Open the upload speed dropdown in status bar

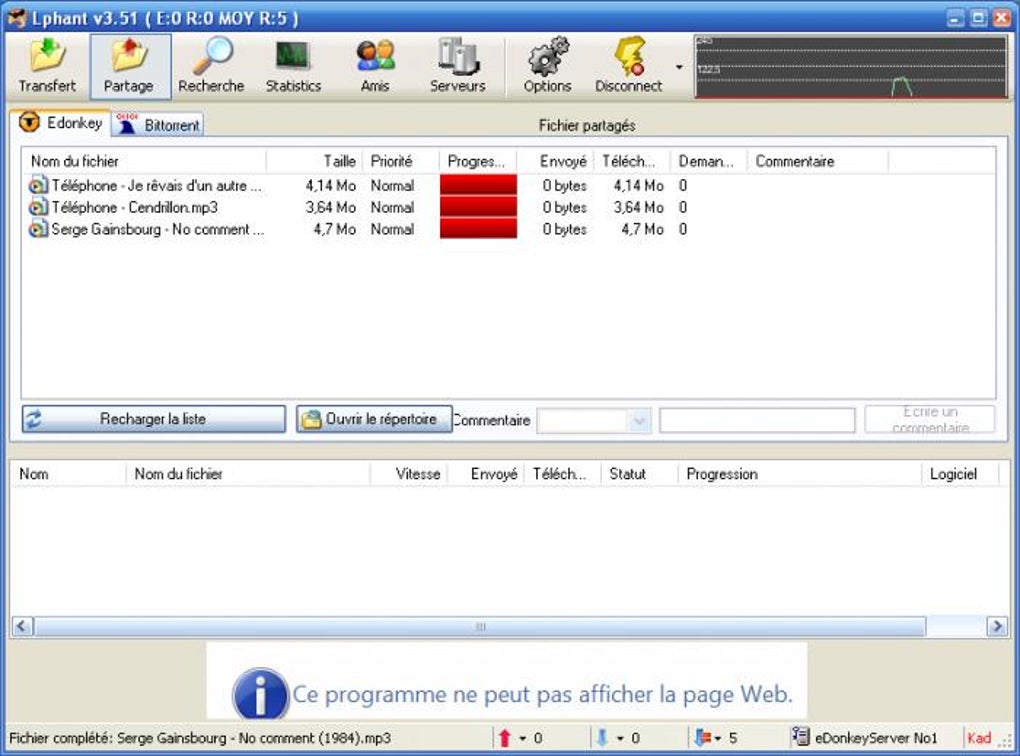click(522, 738)
